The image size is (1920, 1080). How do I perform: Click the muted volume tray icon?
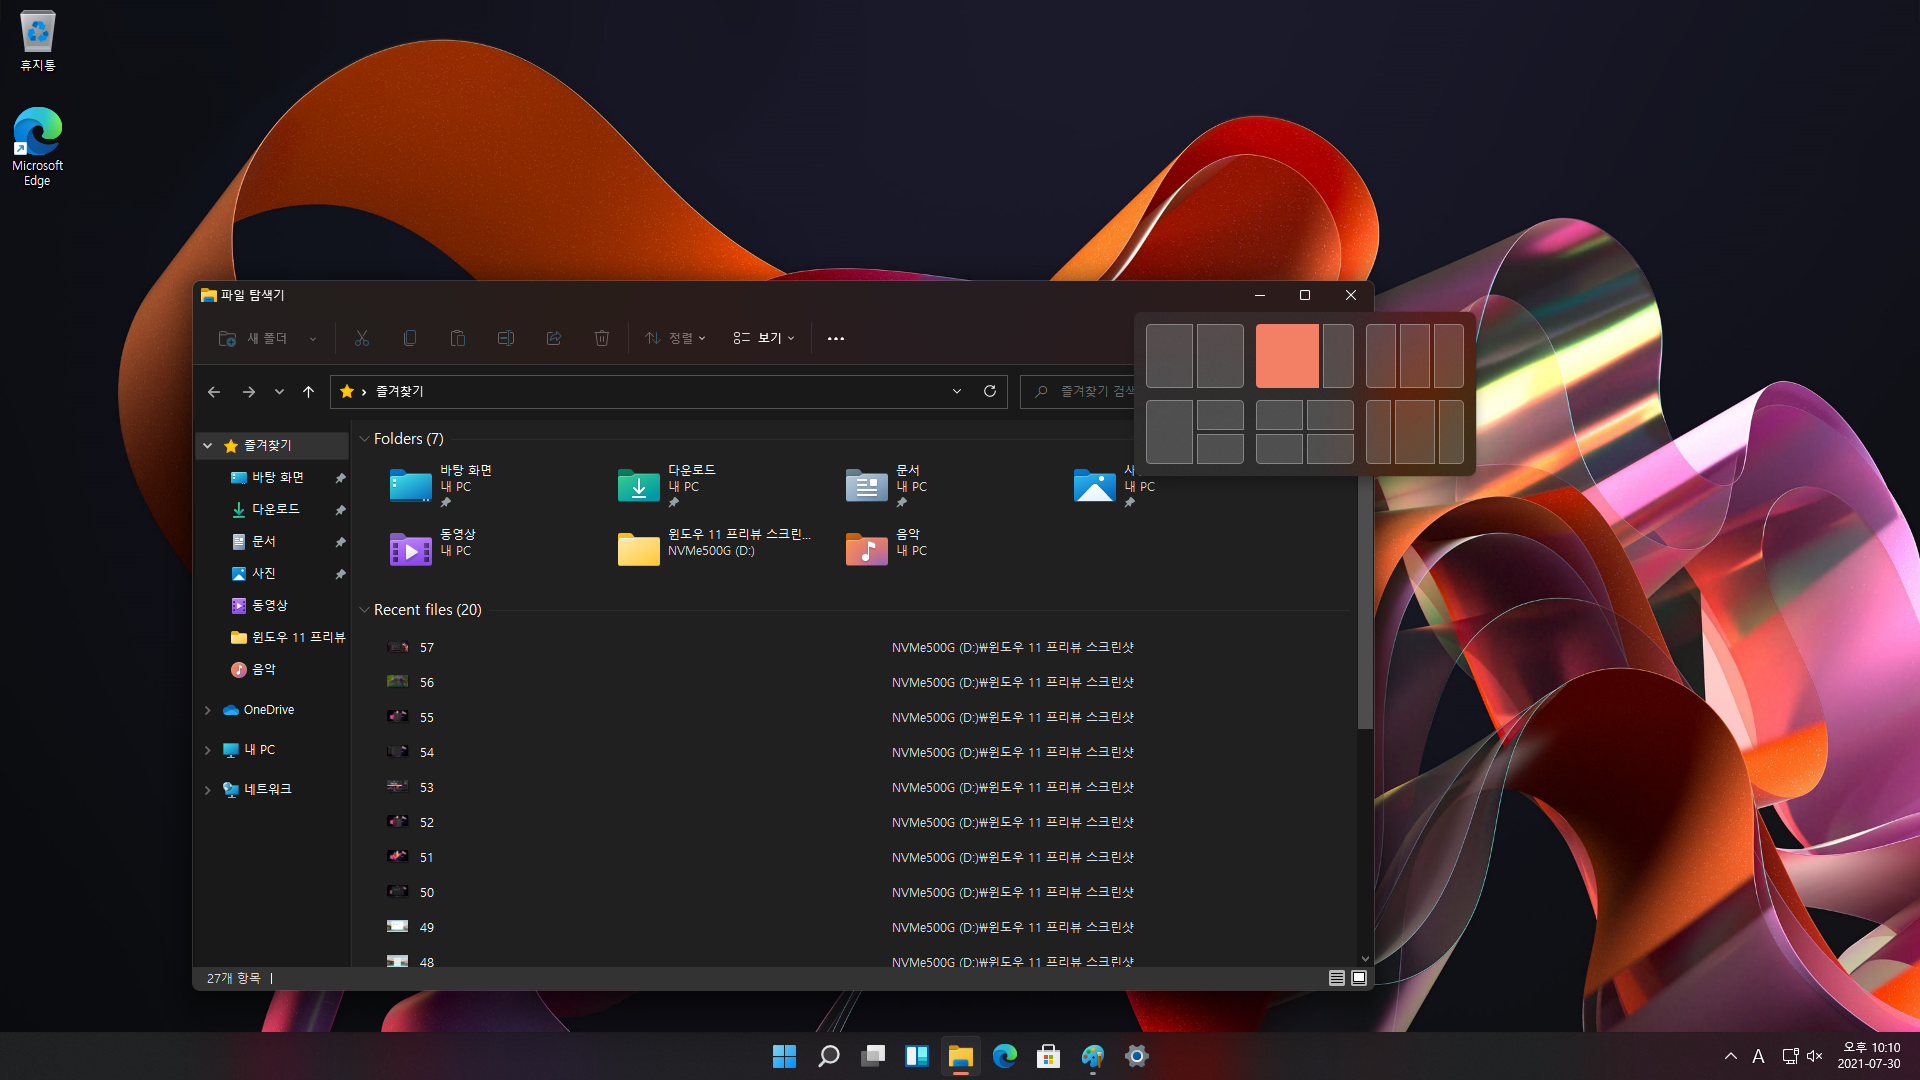click(1815, 1056)
